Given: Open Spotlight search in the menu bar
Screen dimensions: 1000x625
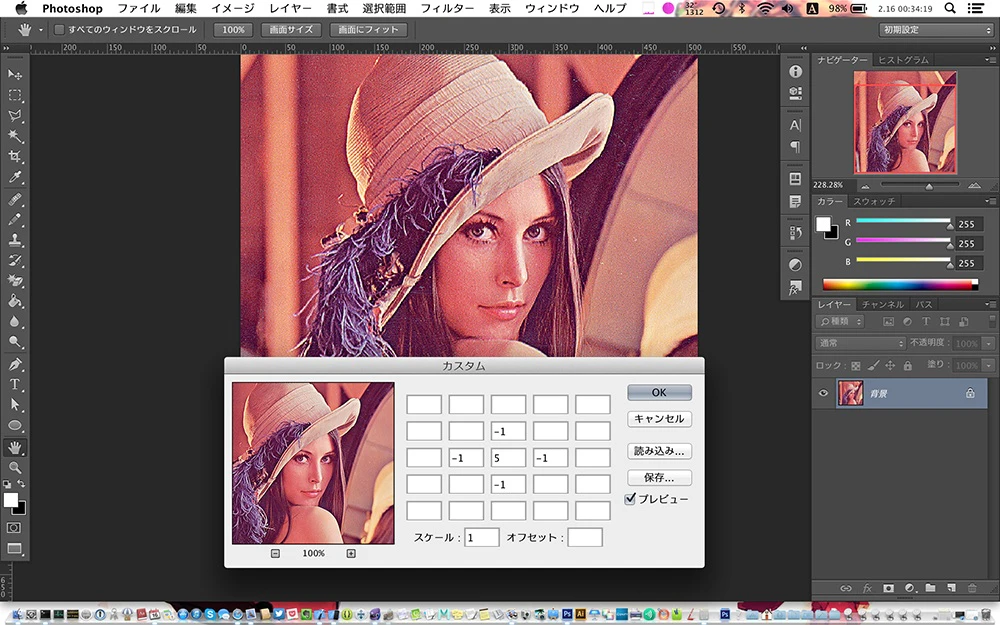Looking at the screenshot, I should 950,8.
